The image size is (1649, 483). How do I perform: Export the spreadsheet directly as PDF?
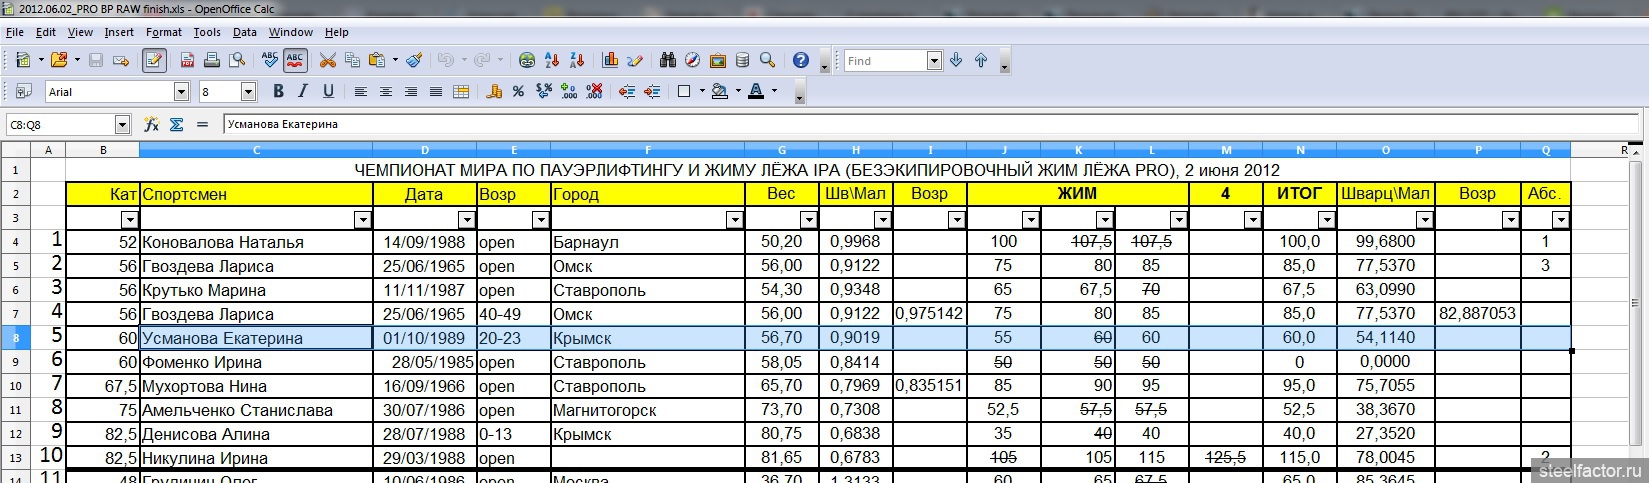click(x=187, y=61)
